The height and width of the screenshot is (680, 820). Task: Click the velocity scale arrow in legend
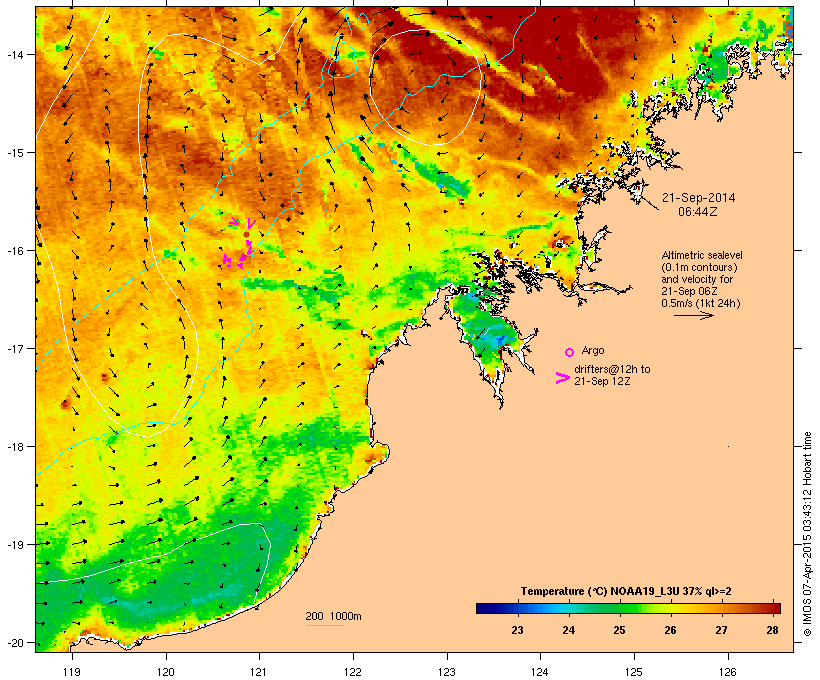693,315
